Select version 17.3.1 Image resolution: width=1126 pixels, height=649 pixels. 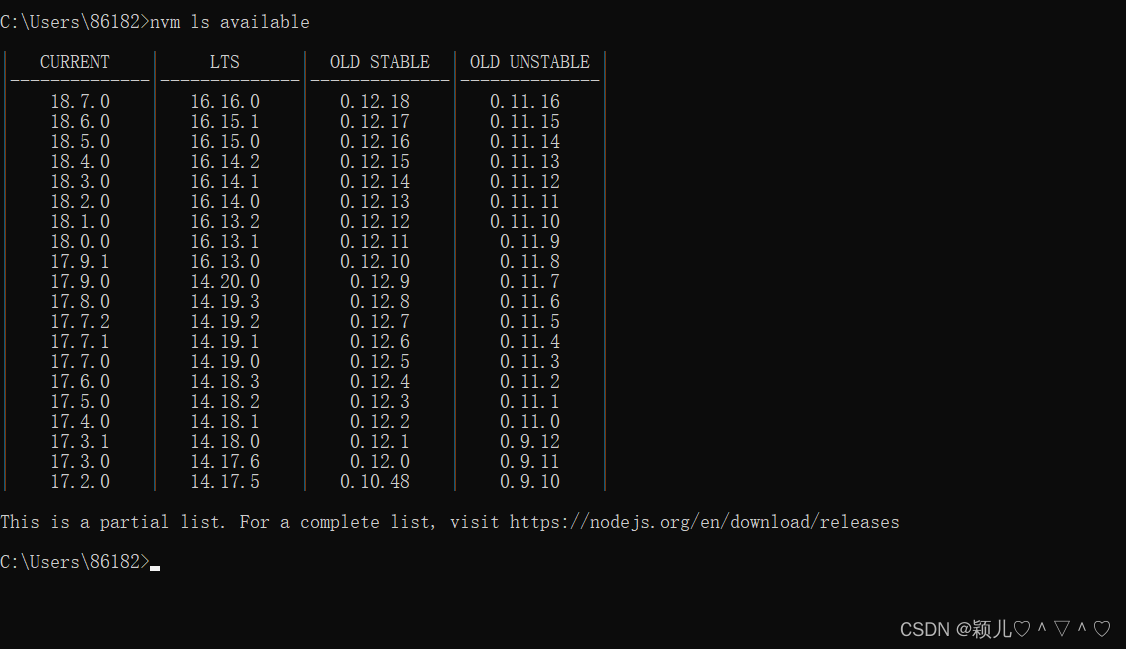80,442
